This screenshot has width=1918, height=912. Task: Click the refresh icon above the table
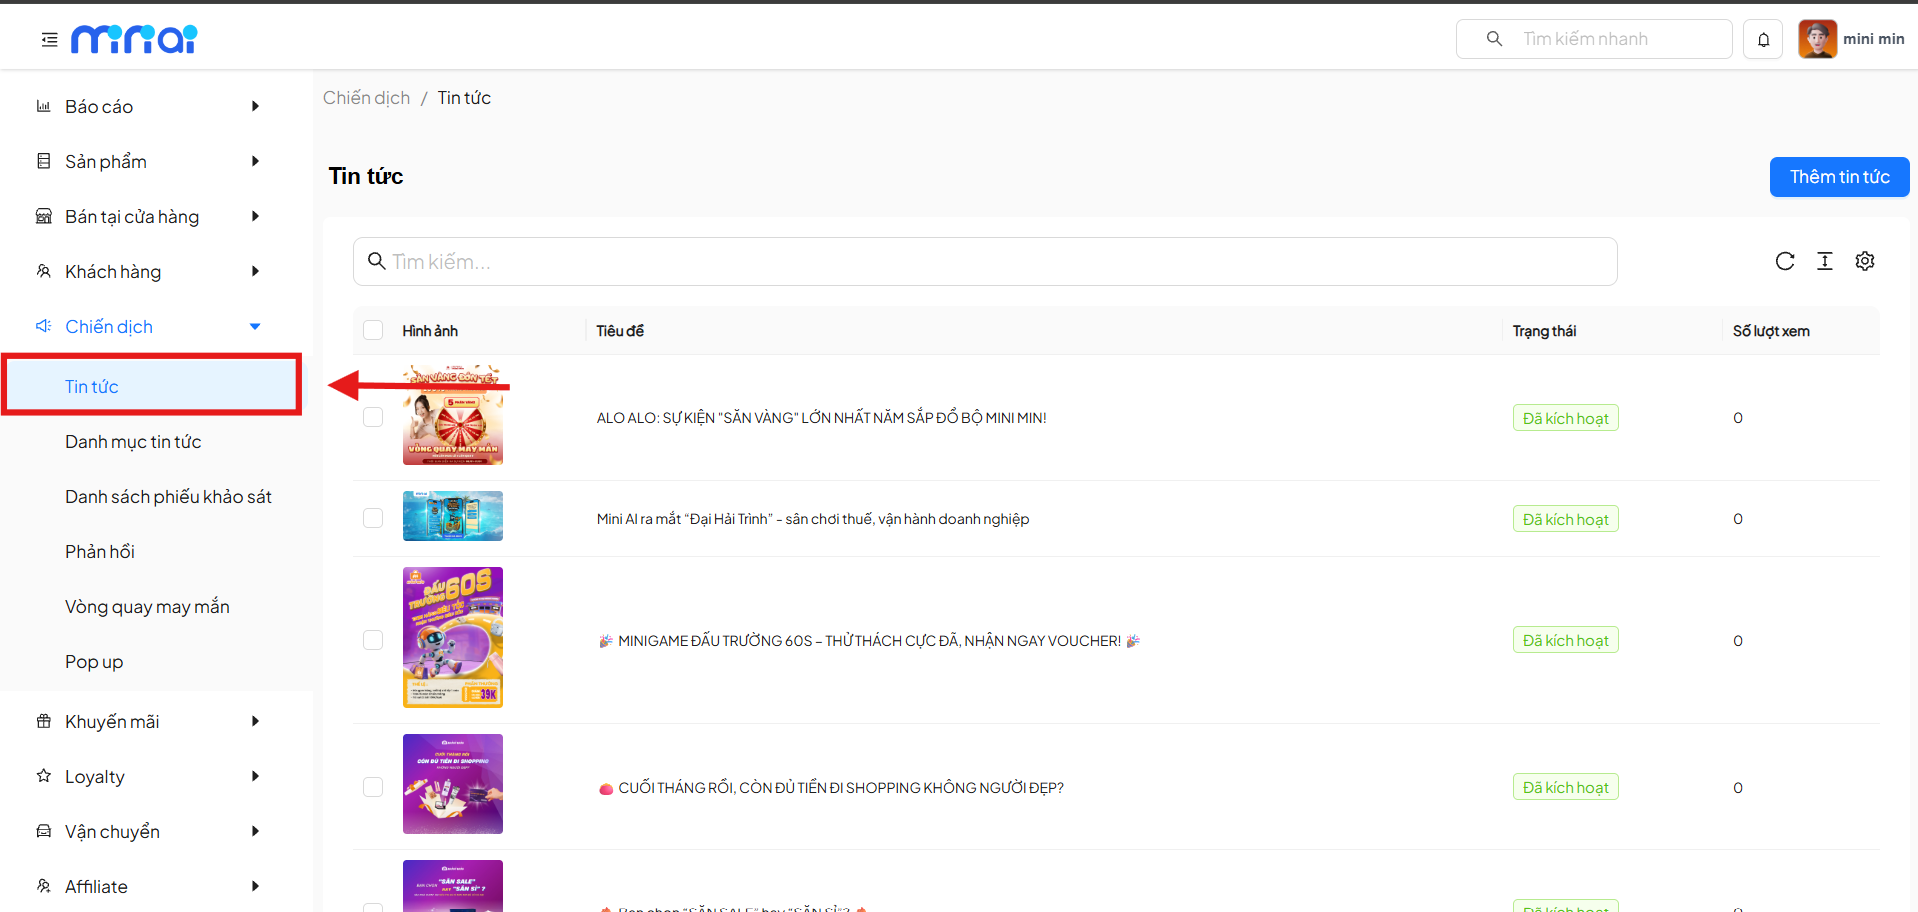pyautogui.click(x=1785, y=261)
